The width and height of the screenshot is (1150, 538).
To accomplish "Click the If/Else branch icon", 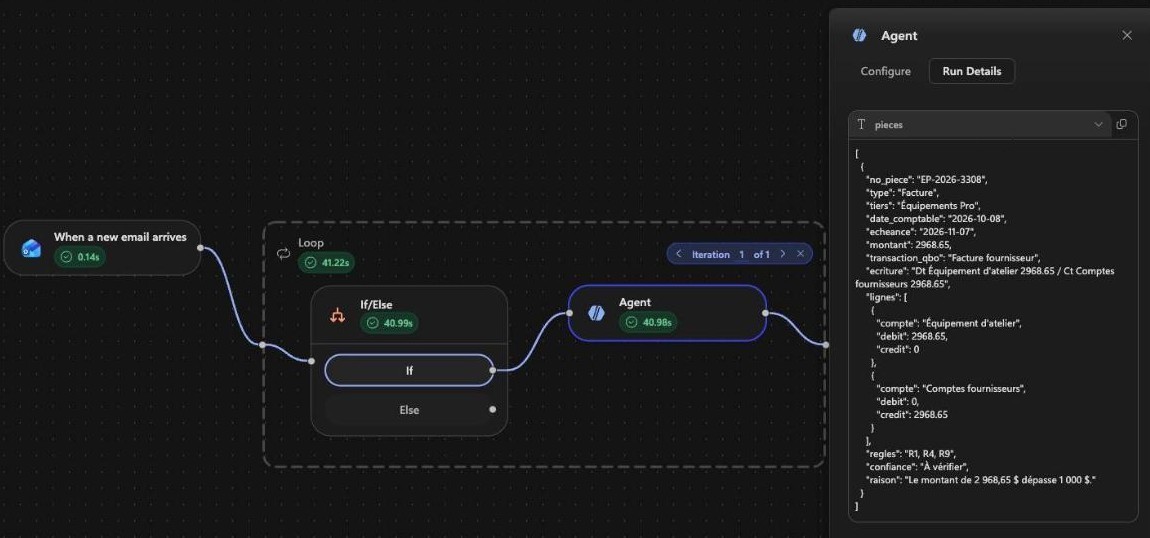I will 337,314.
